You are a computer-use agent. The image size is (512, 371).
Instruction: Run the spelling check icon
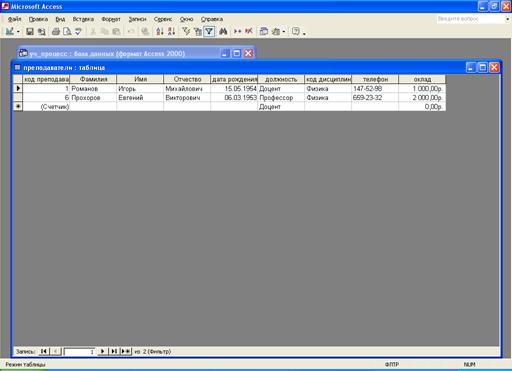(x=78, y=32)
